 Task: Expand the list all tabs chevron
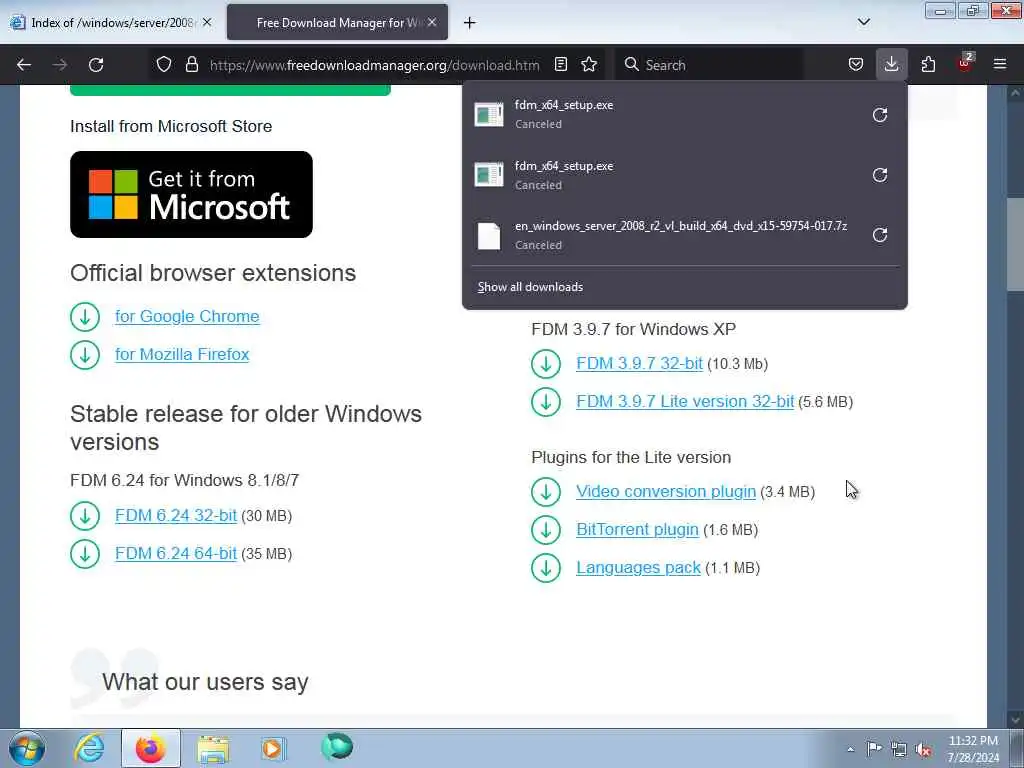tap(863, 22)
